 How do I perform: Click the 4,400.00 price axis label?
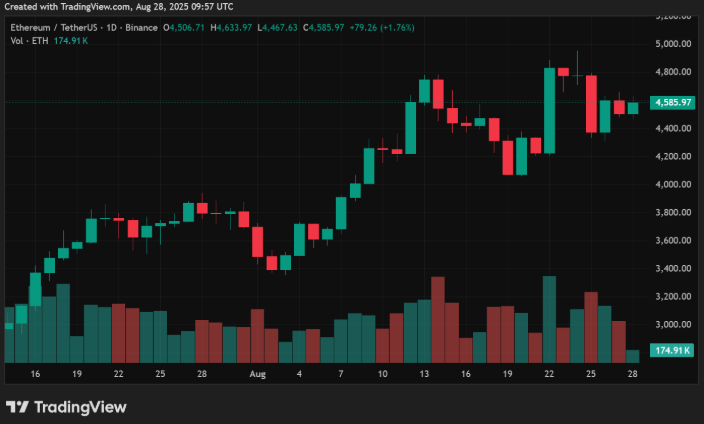coord(673,128)
